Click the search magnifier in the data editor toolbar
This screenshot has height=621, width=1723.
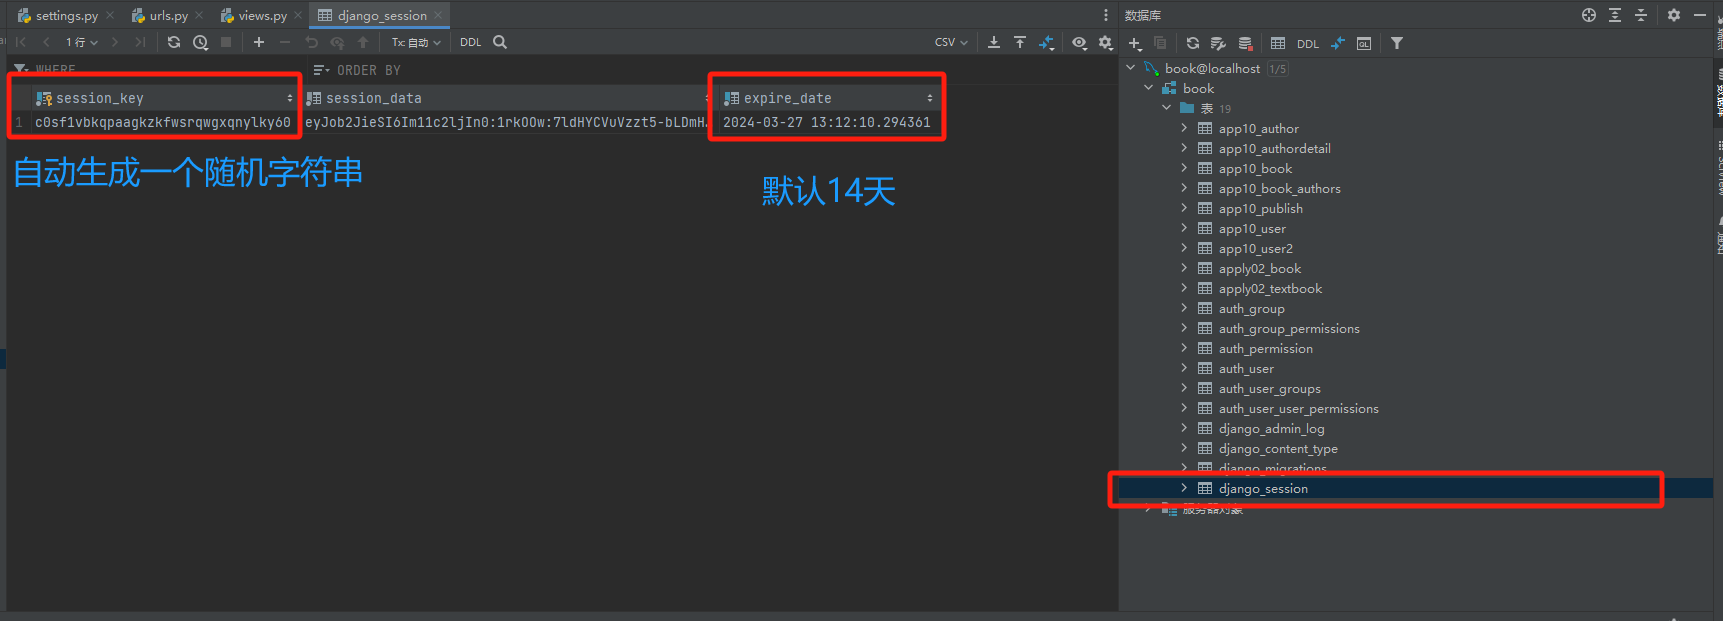pyautogui.click(x=500, y=42)
